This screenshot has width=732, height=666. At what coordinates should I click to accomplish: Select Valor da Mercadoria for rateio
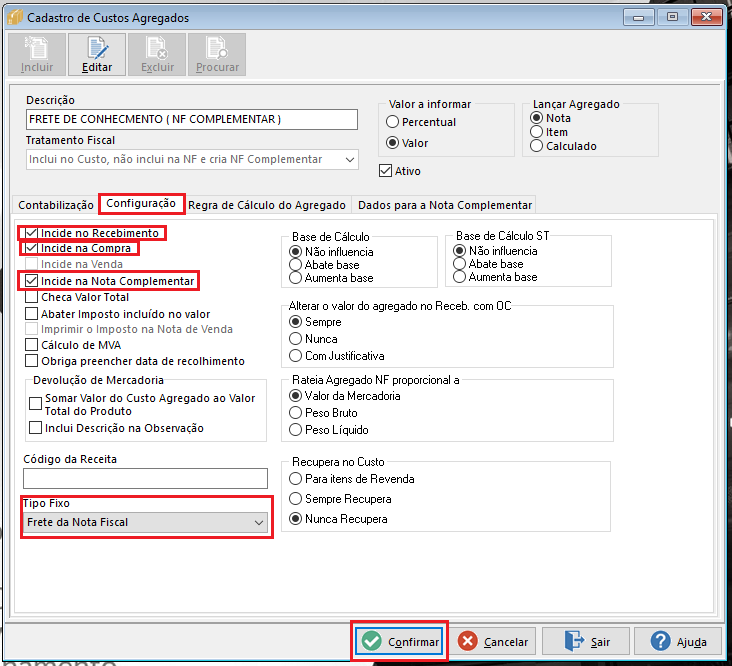345,396
